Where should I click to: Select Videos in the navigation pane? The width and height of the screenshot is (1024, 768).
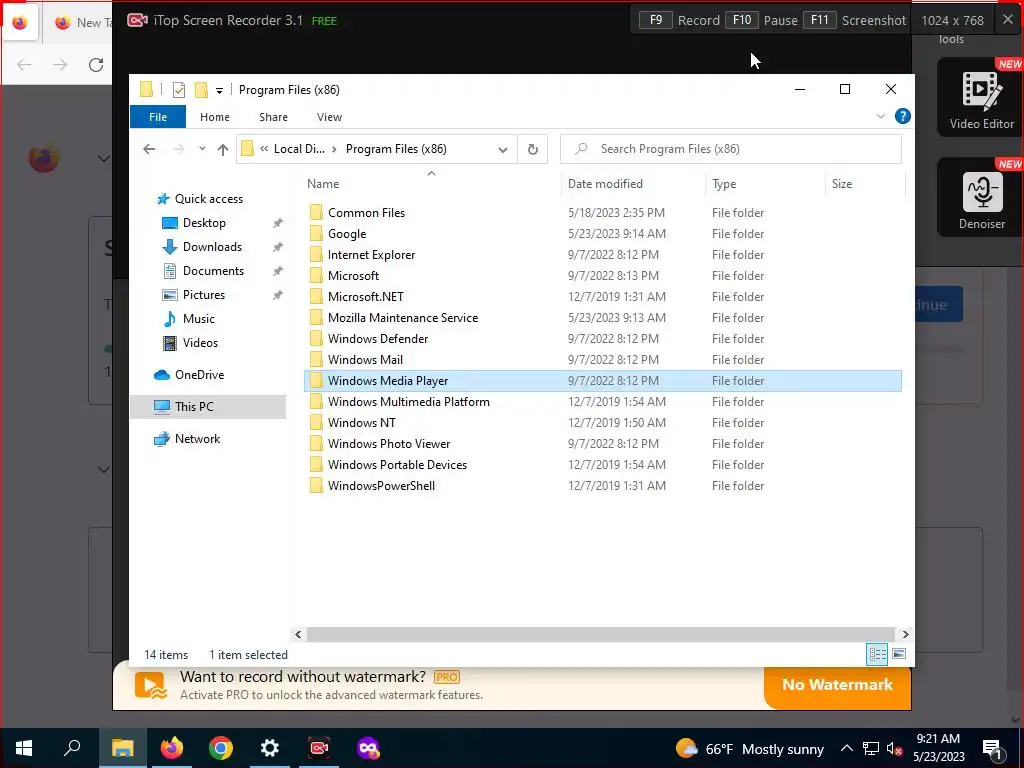(200, 343)
